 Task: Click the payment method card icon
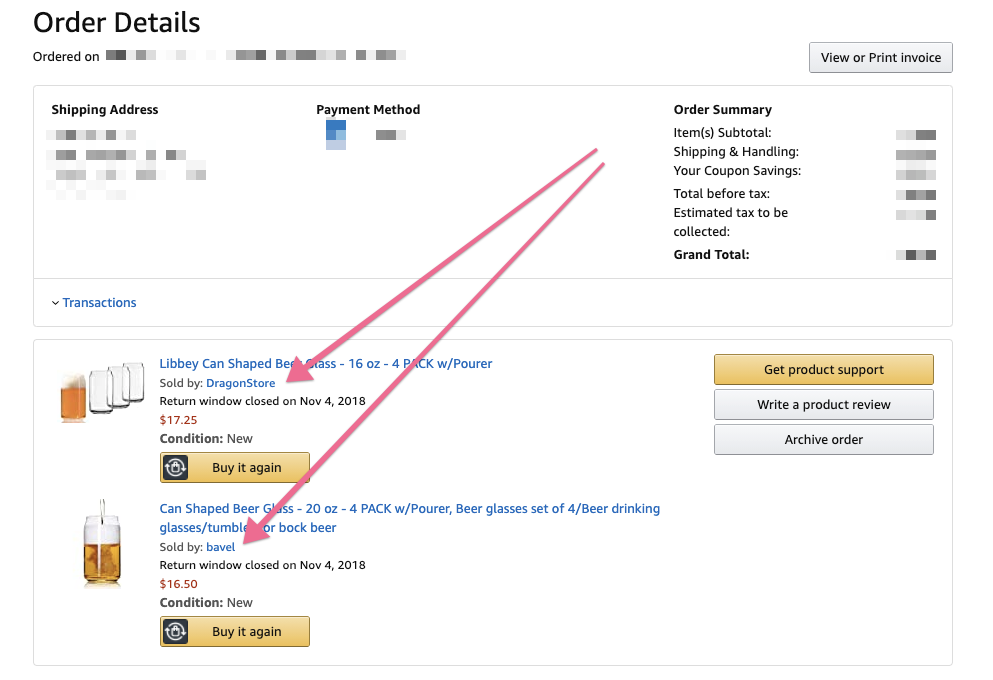click(336, 134)
